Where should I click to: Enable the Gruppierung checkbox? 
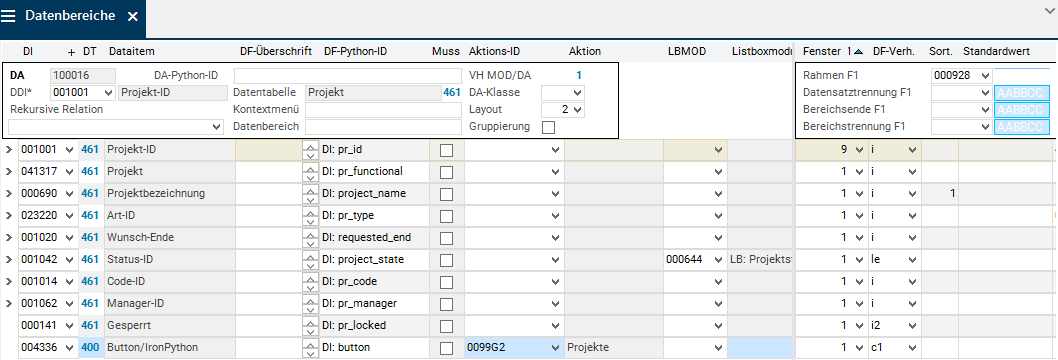click(x=549, y=127)
